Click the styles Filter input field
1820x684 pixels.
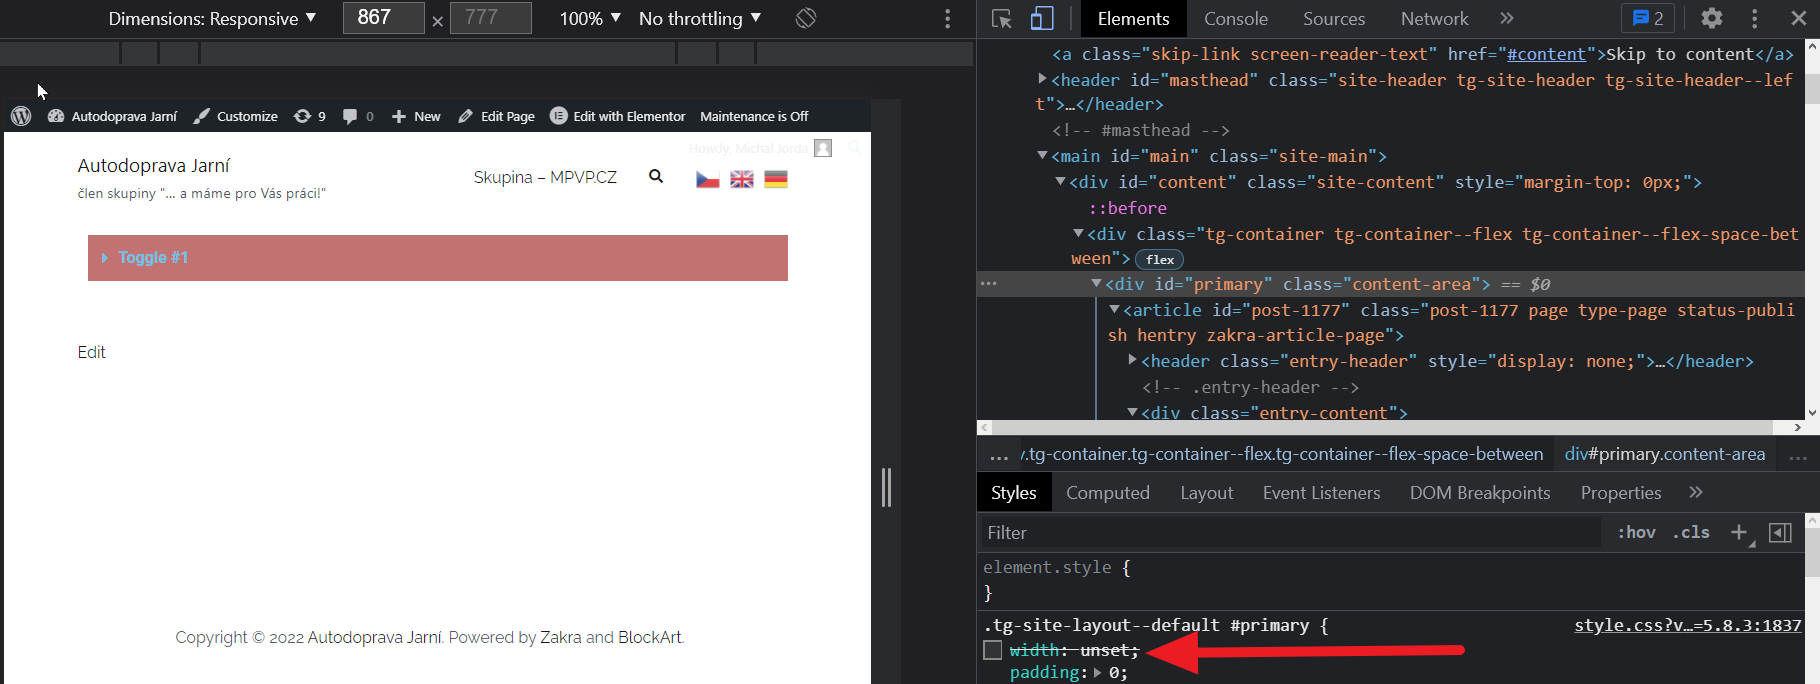(x=1290, y=533)
